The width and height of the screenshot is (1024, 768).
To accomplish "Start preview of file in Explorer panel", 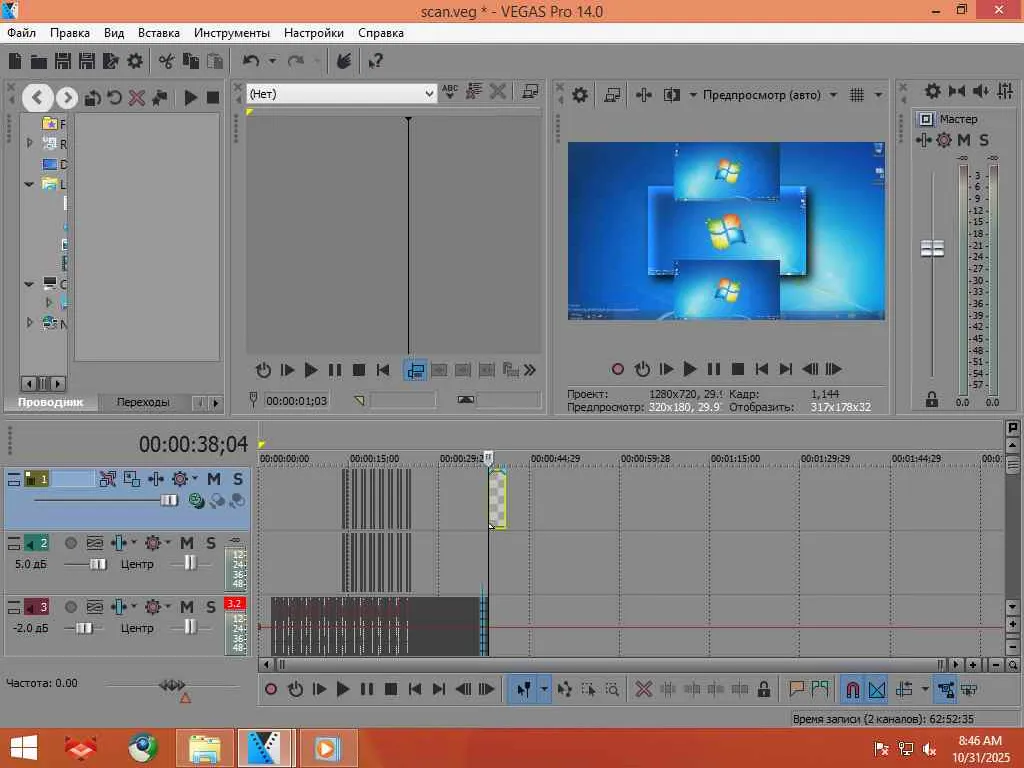I will click(191, 98).
